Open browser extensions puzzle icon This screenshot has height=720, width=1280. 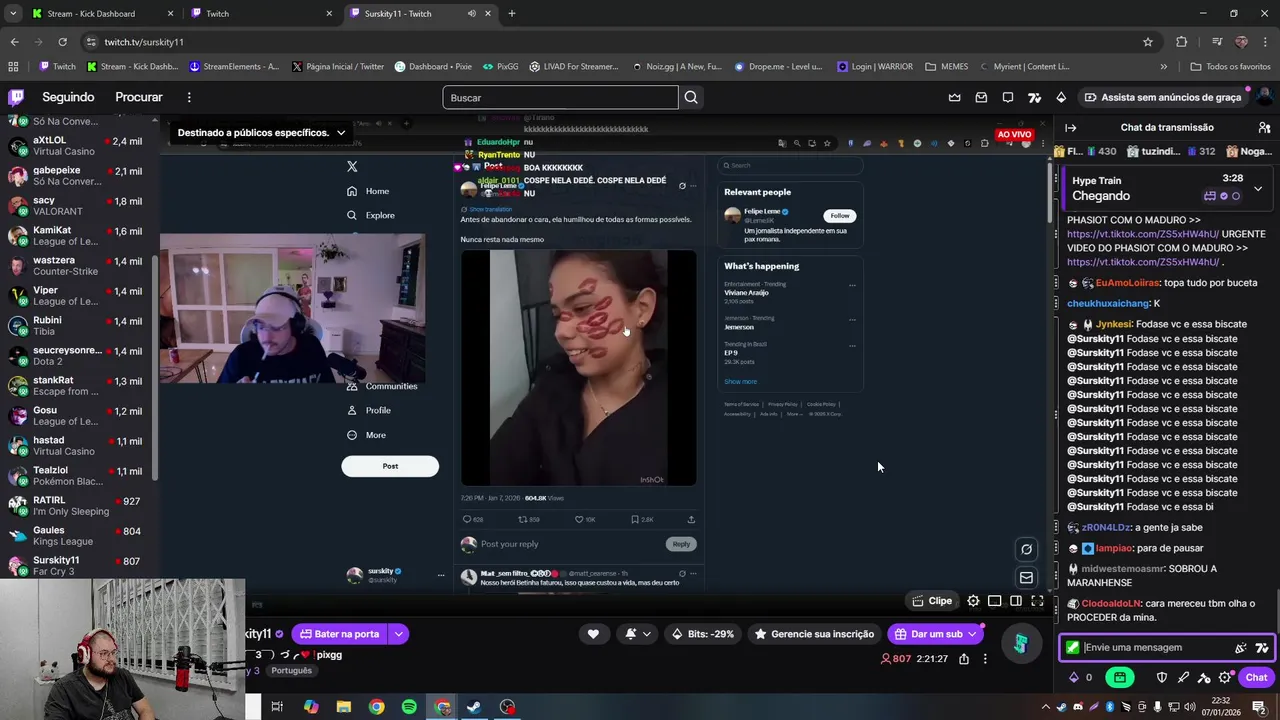tap(1182, 42)
